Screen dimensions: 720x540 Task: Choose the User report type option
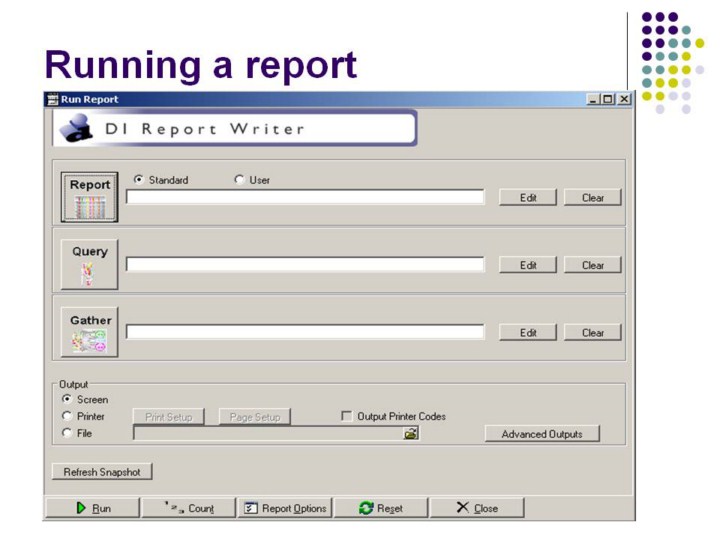pos(239,180)
